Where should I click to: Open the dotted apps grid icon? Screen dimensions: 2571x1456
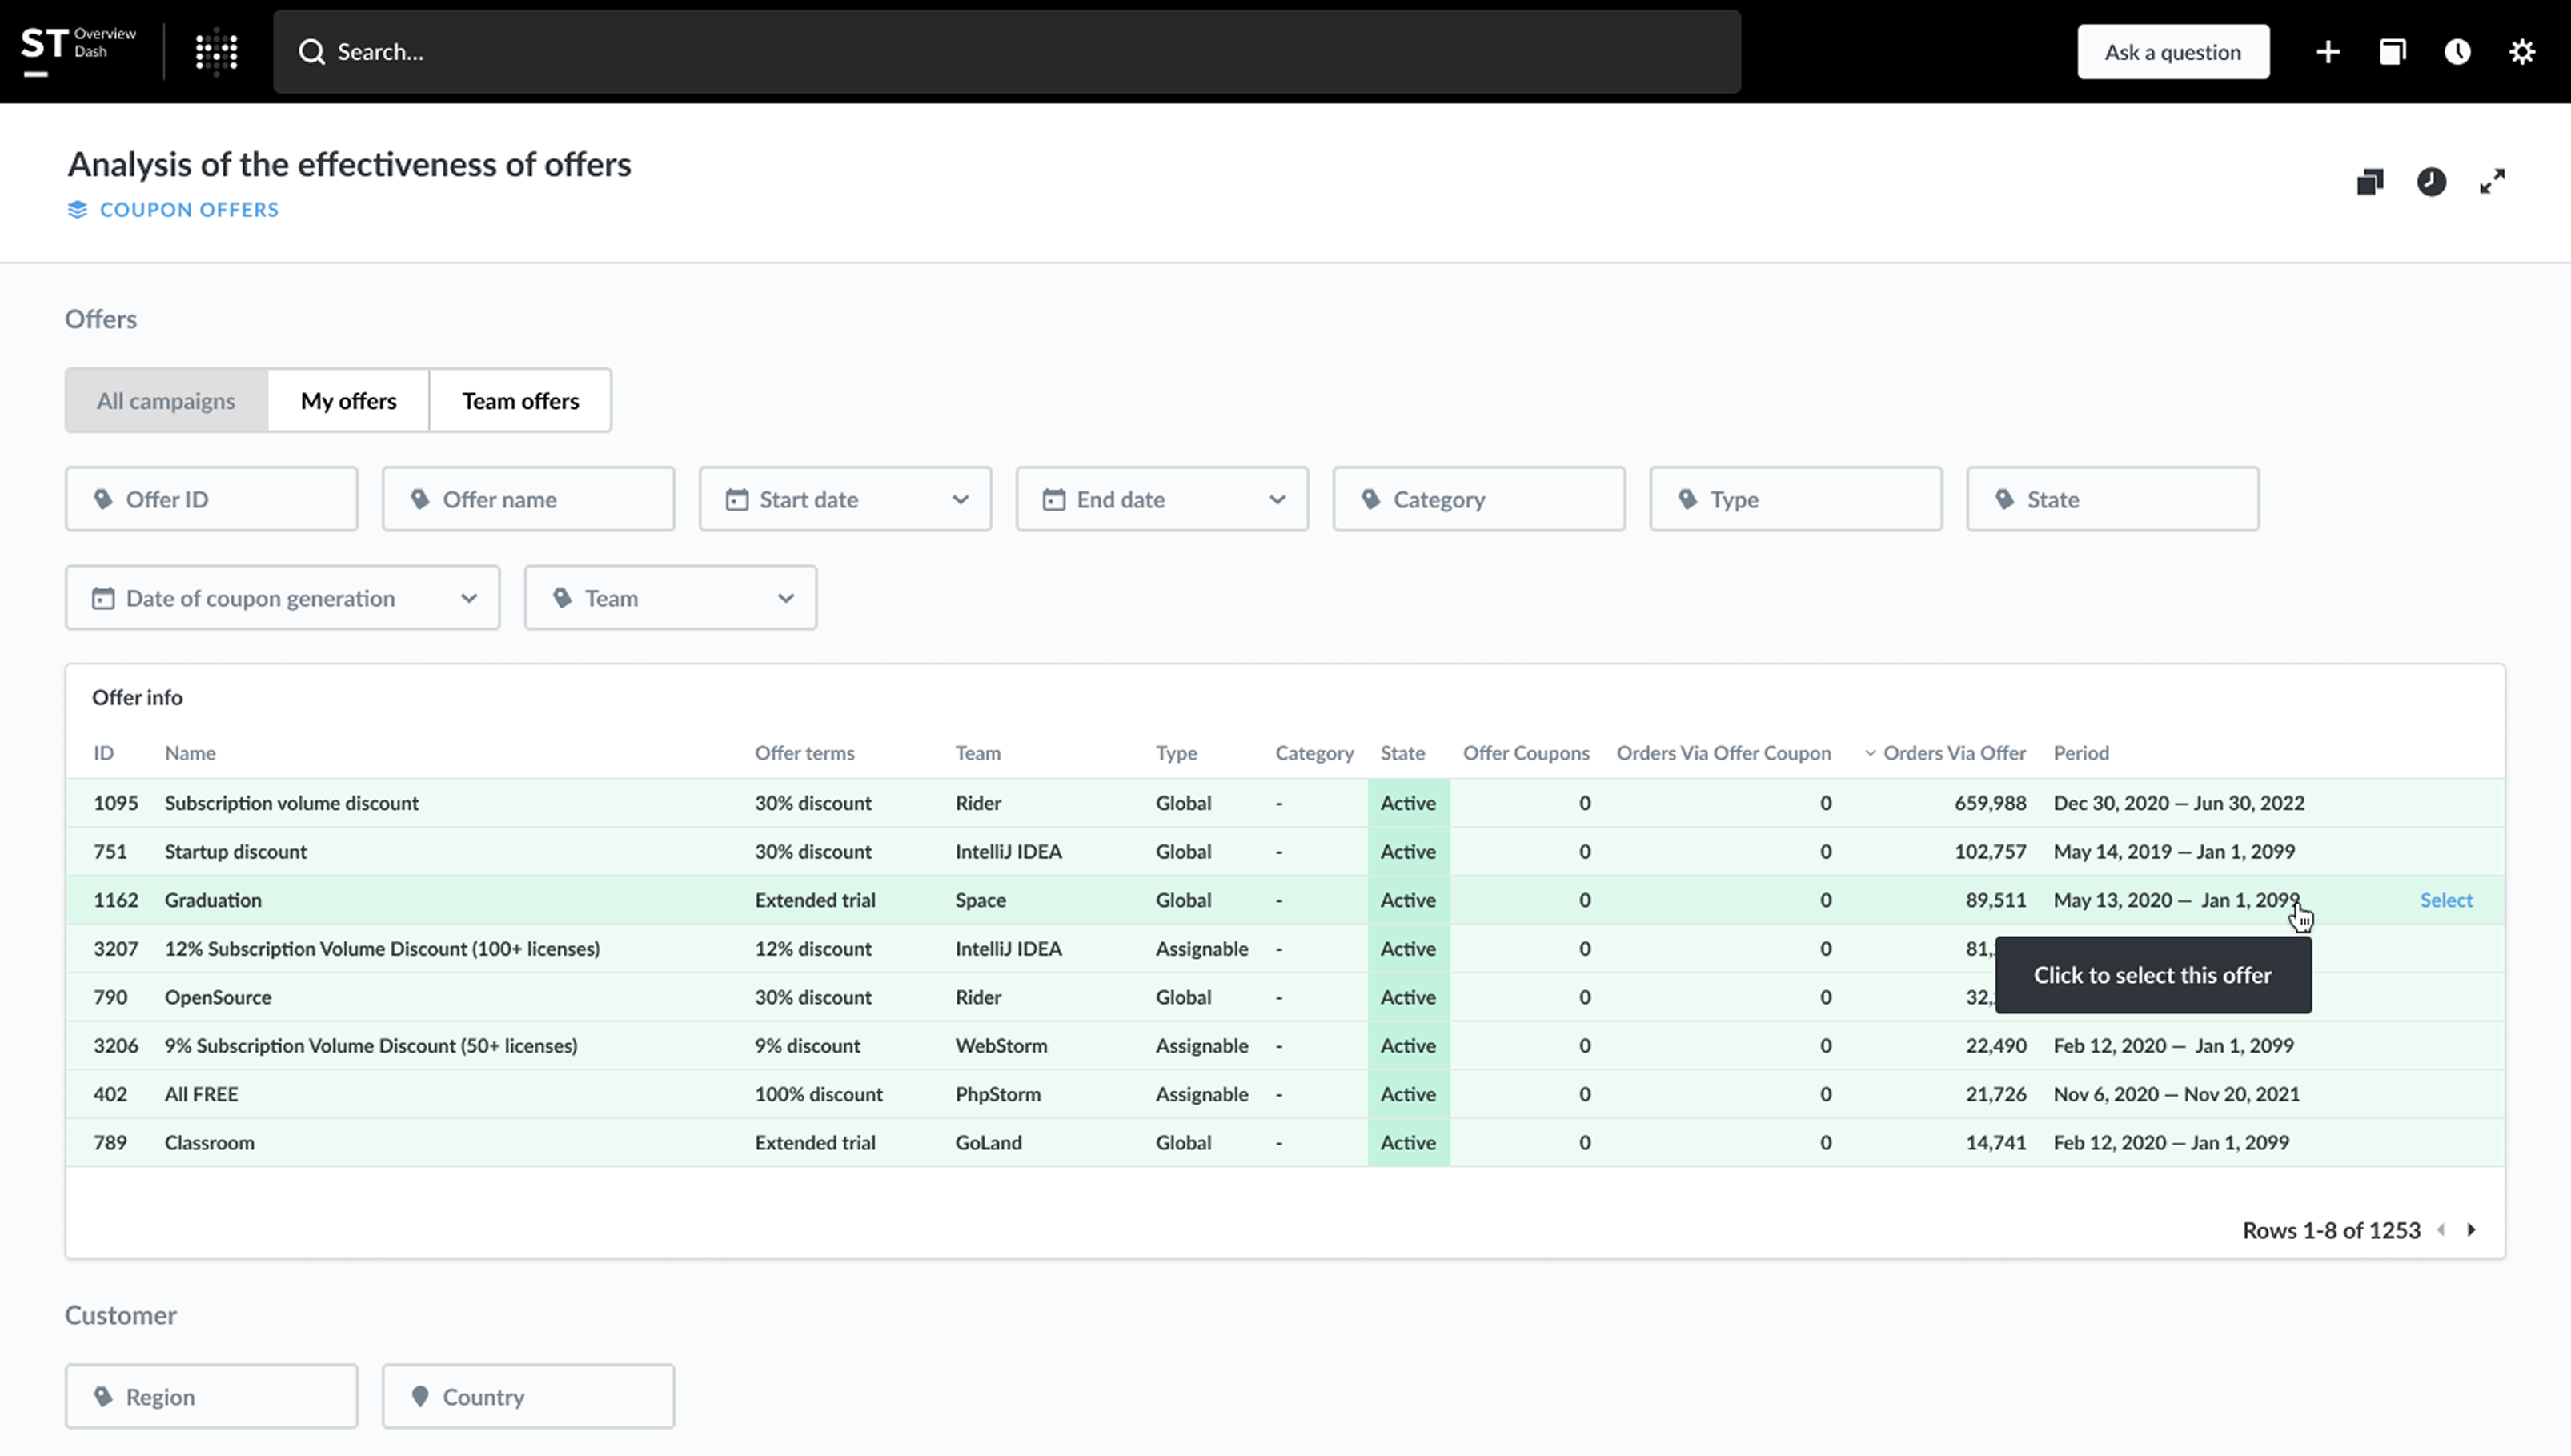(216, 51)
